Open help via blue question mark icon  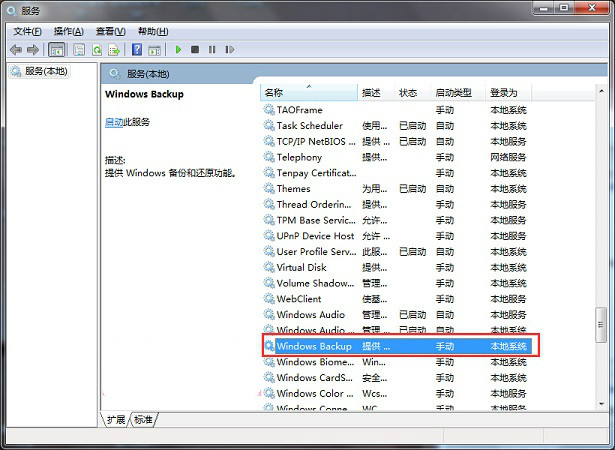click(137, 49)
